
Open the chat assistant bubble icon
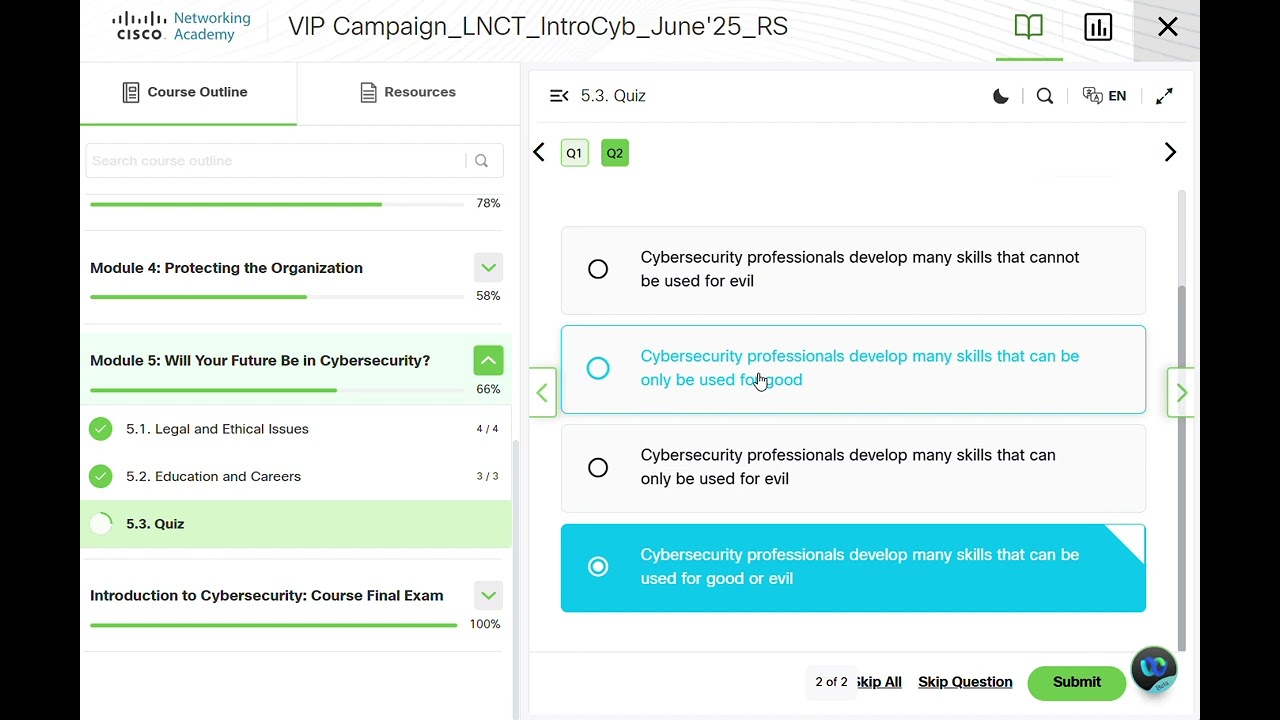pyautogui.click(x=1154, y=669)
